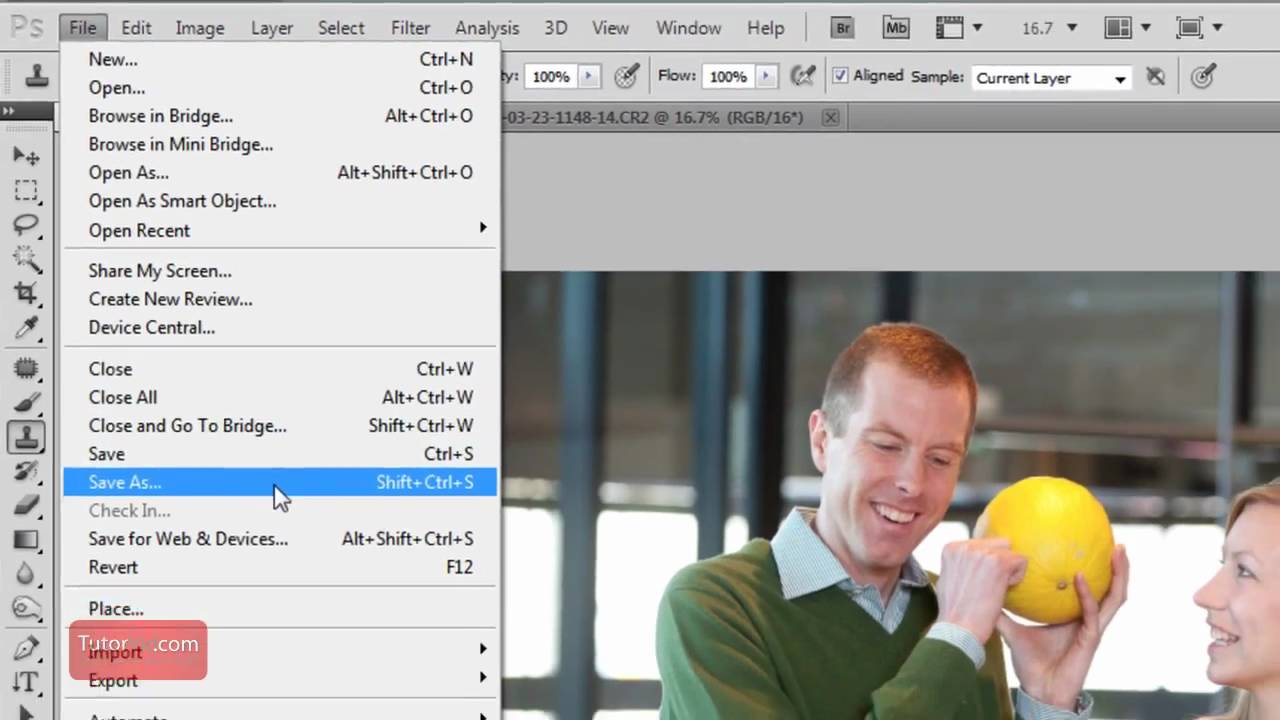The height and width of the screenshot is (720, 1280).
Task: Select the Gradient tool
Action: tap(26, 540)
